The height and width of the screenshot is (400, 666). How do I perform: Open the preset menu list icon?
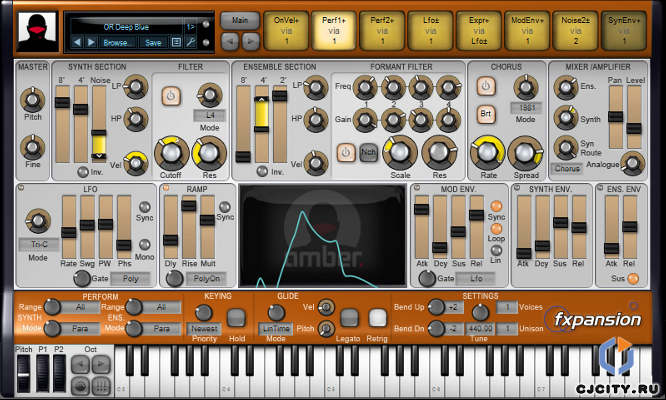pos(176,42)
